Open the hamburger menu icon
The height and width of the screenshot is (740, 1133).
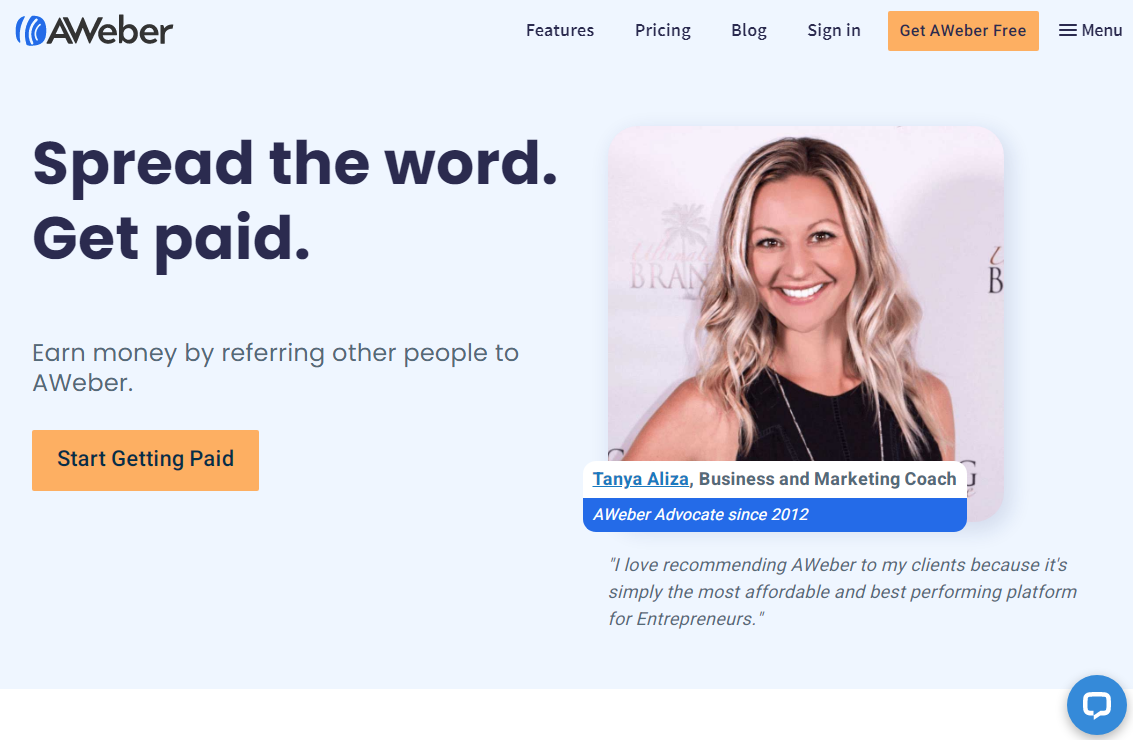pos(1067,30)
